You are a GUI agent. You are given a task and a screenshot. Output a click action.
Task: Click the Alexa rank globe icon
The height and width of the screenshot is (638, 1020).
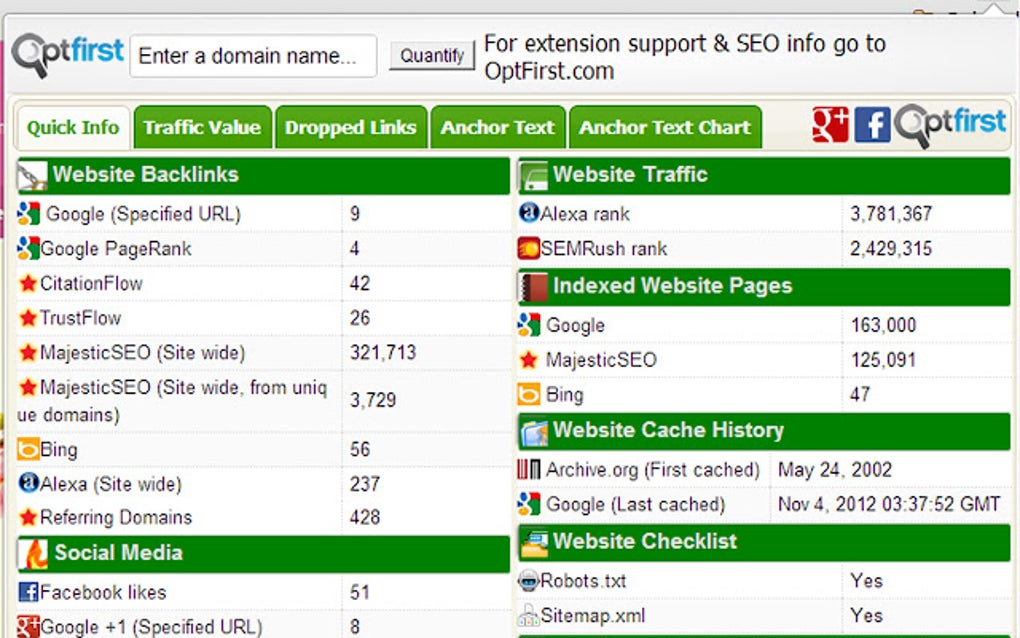pos(527,214)
